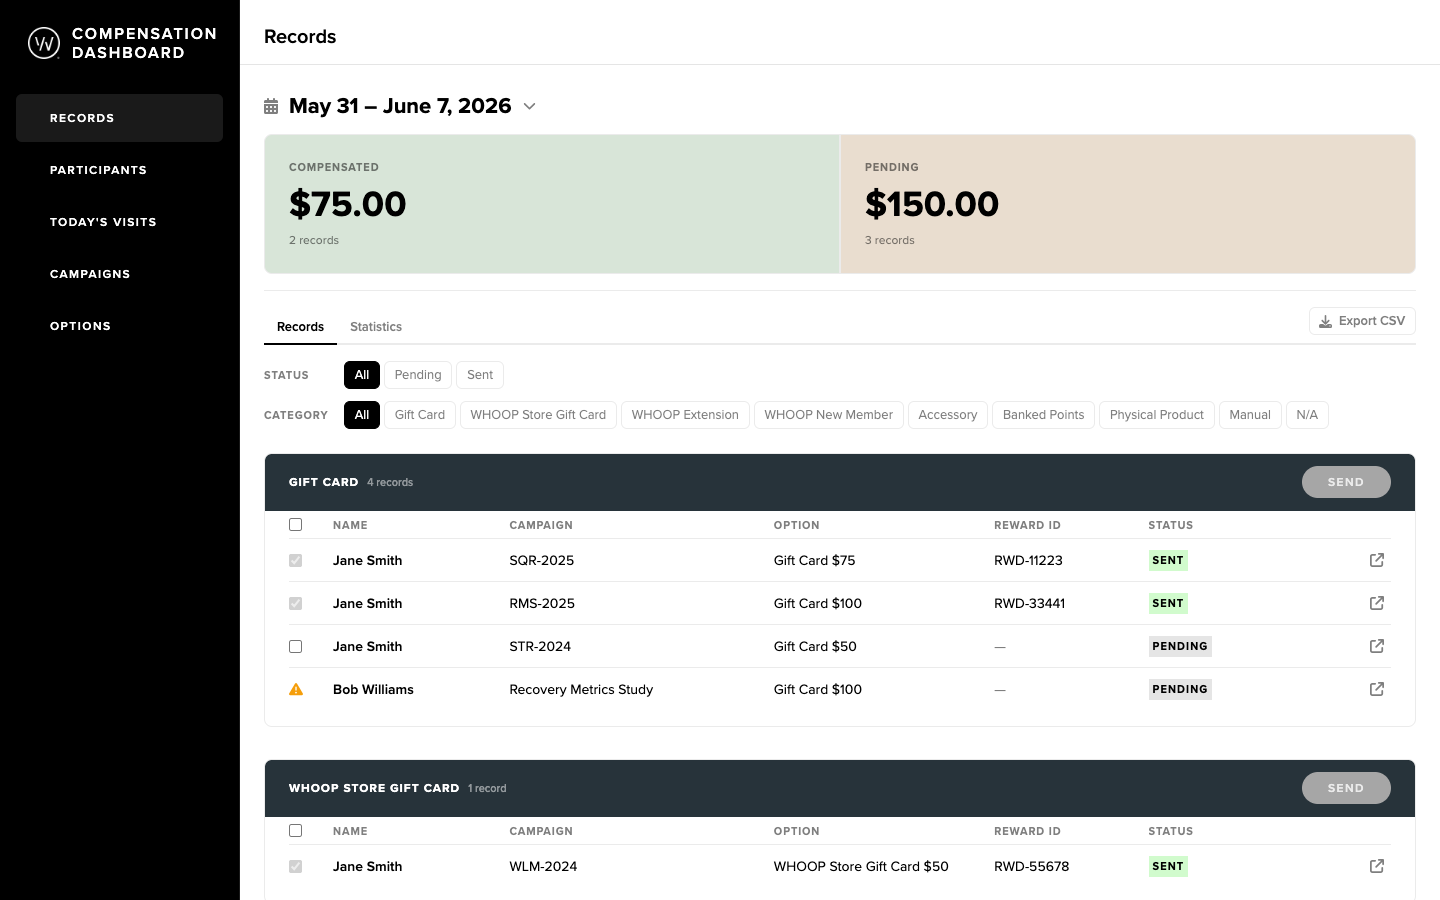Check the STR-2024 Jane Smith row checkbox
1440x900 pixels.
point(295,646)
